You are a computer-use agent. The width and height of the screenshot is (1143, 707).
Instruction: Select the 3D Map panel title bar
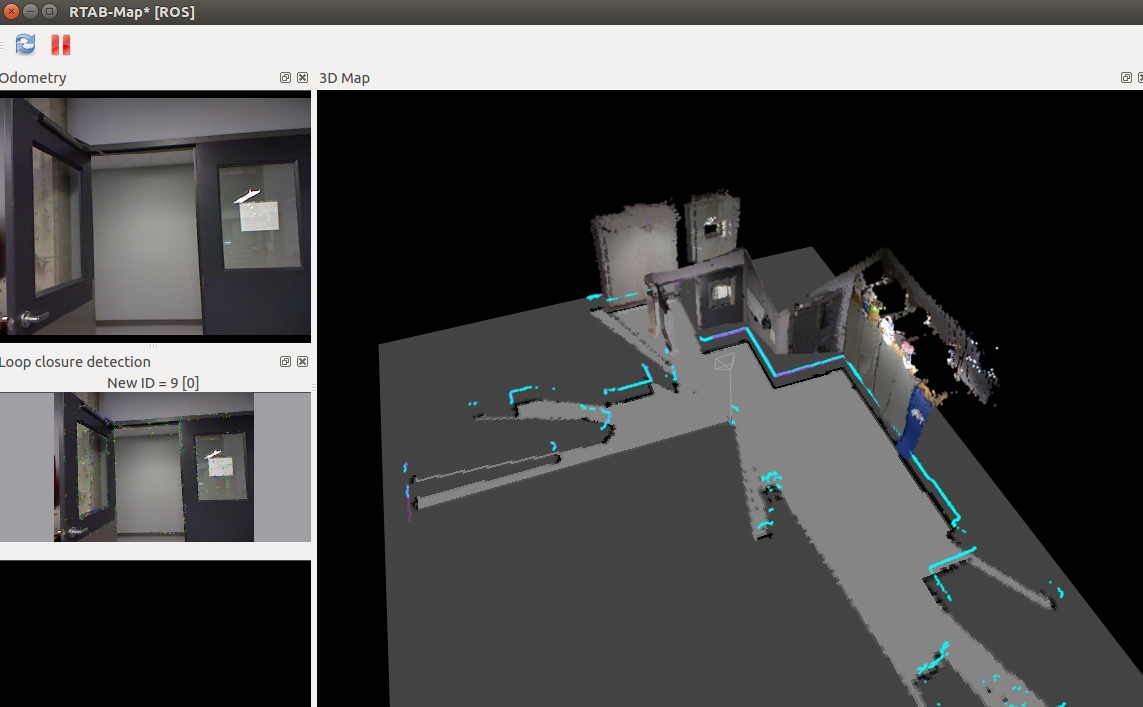[343, 77]
